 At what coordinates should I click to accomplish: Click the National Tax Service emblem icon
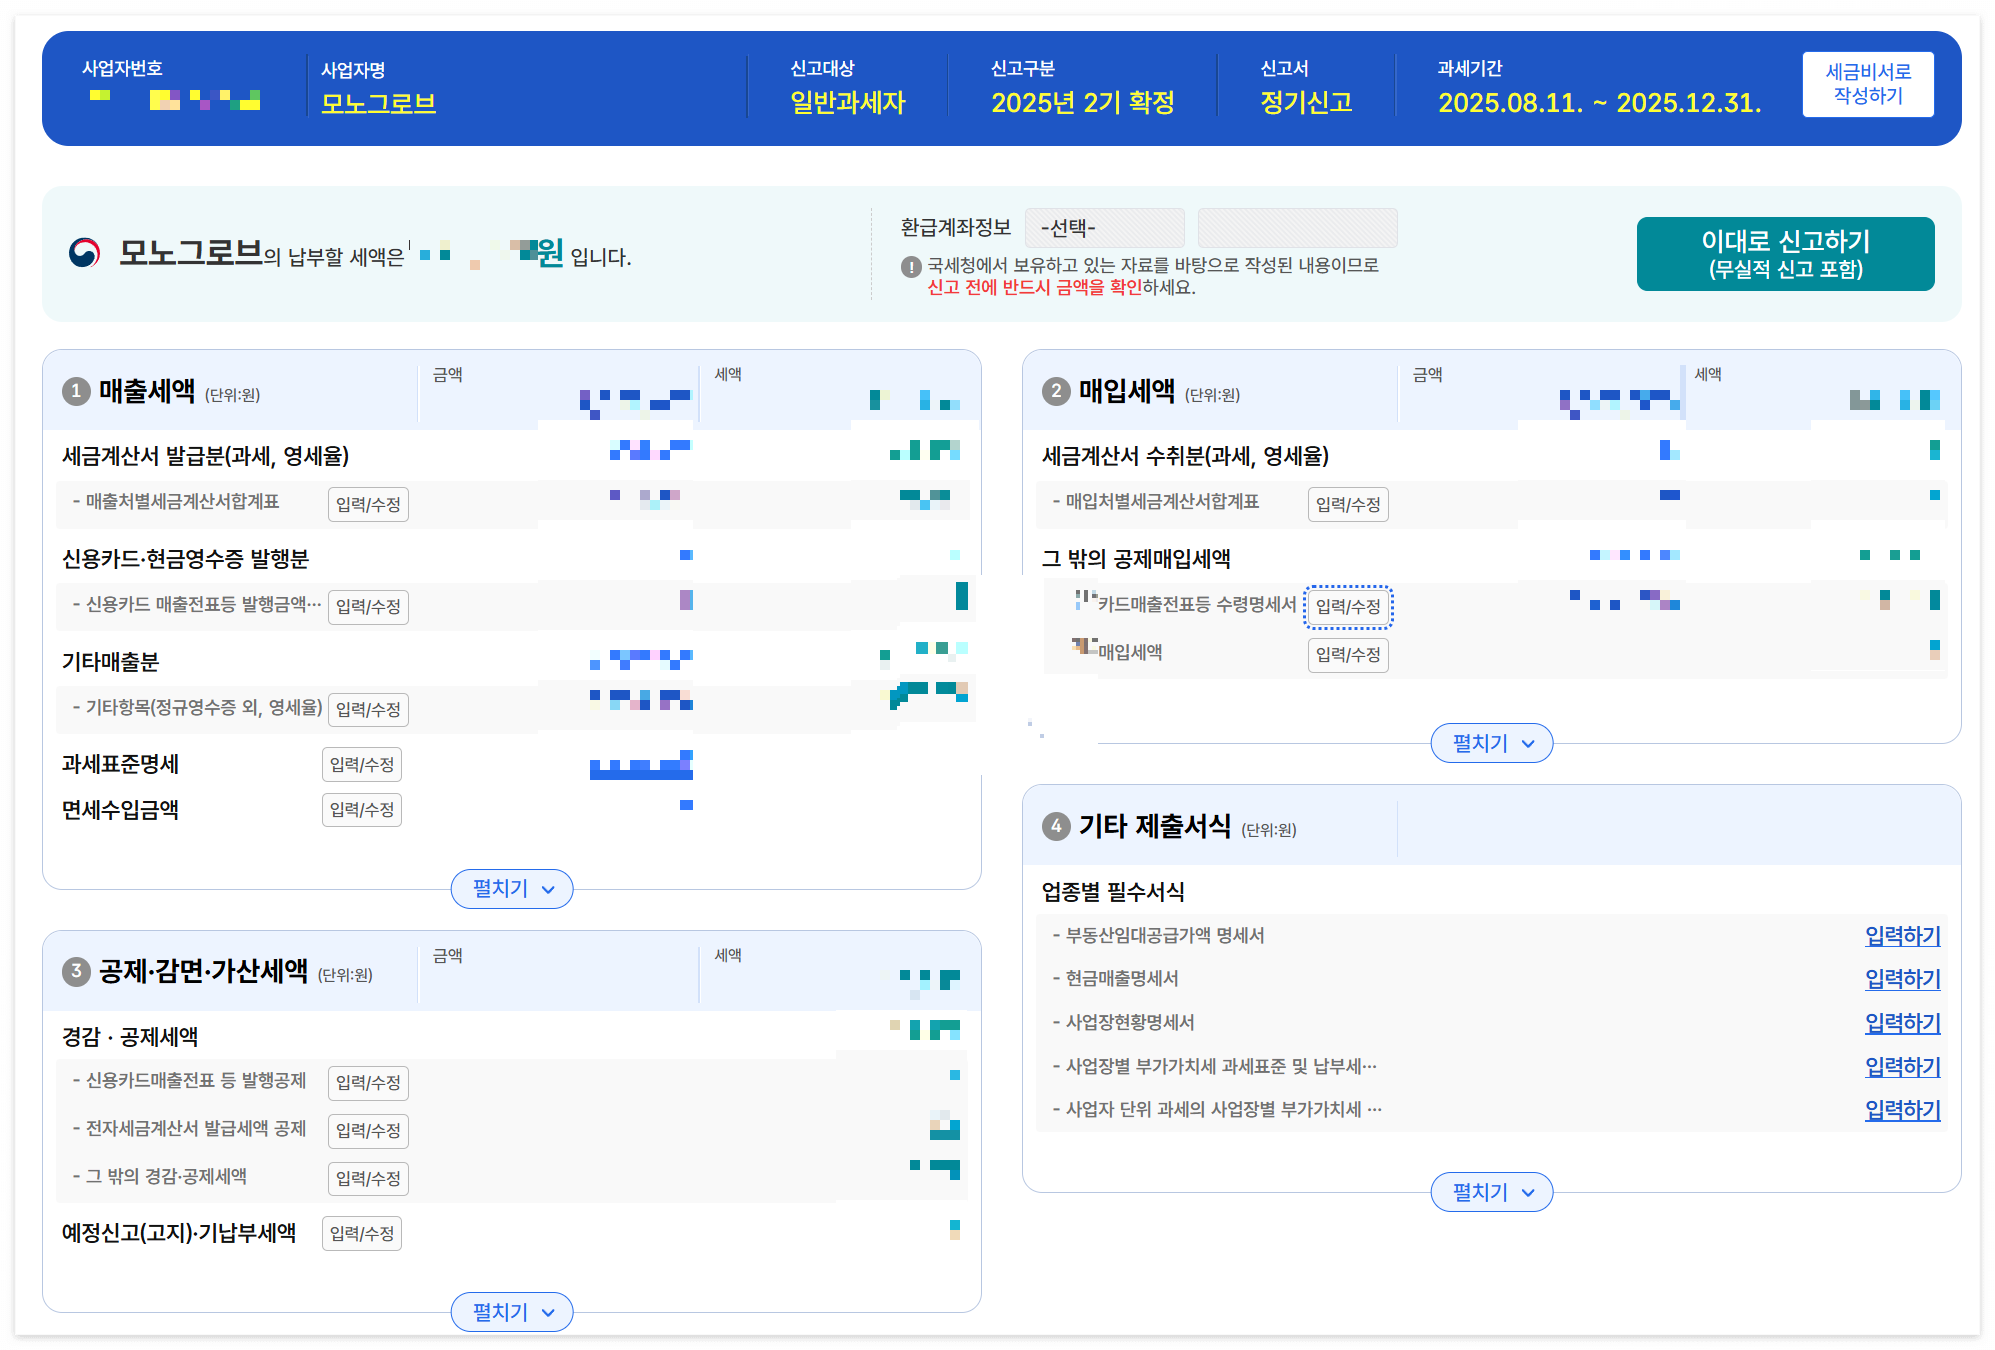point(86,252)
